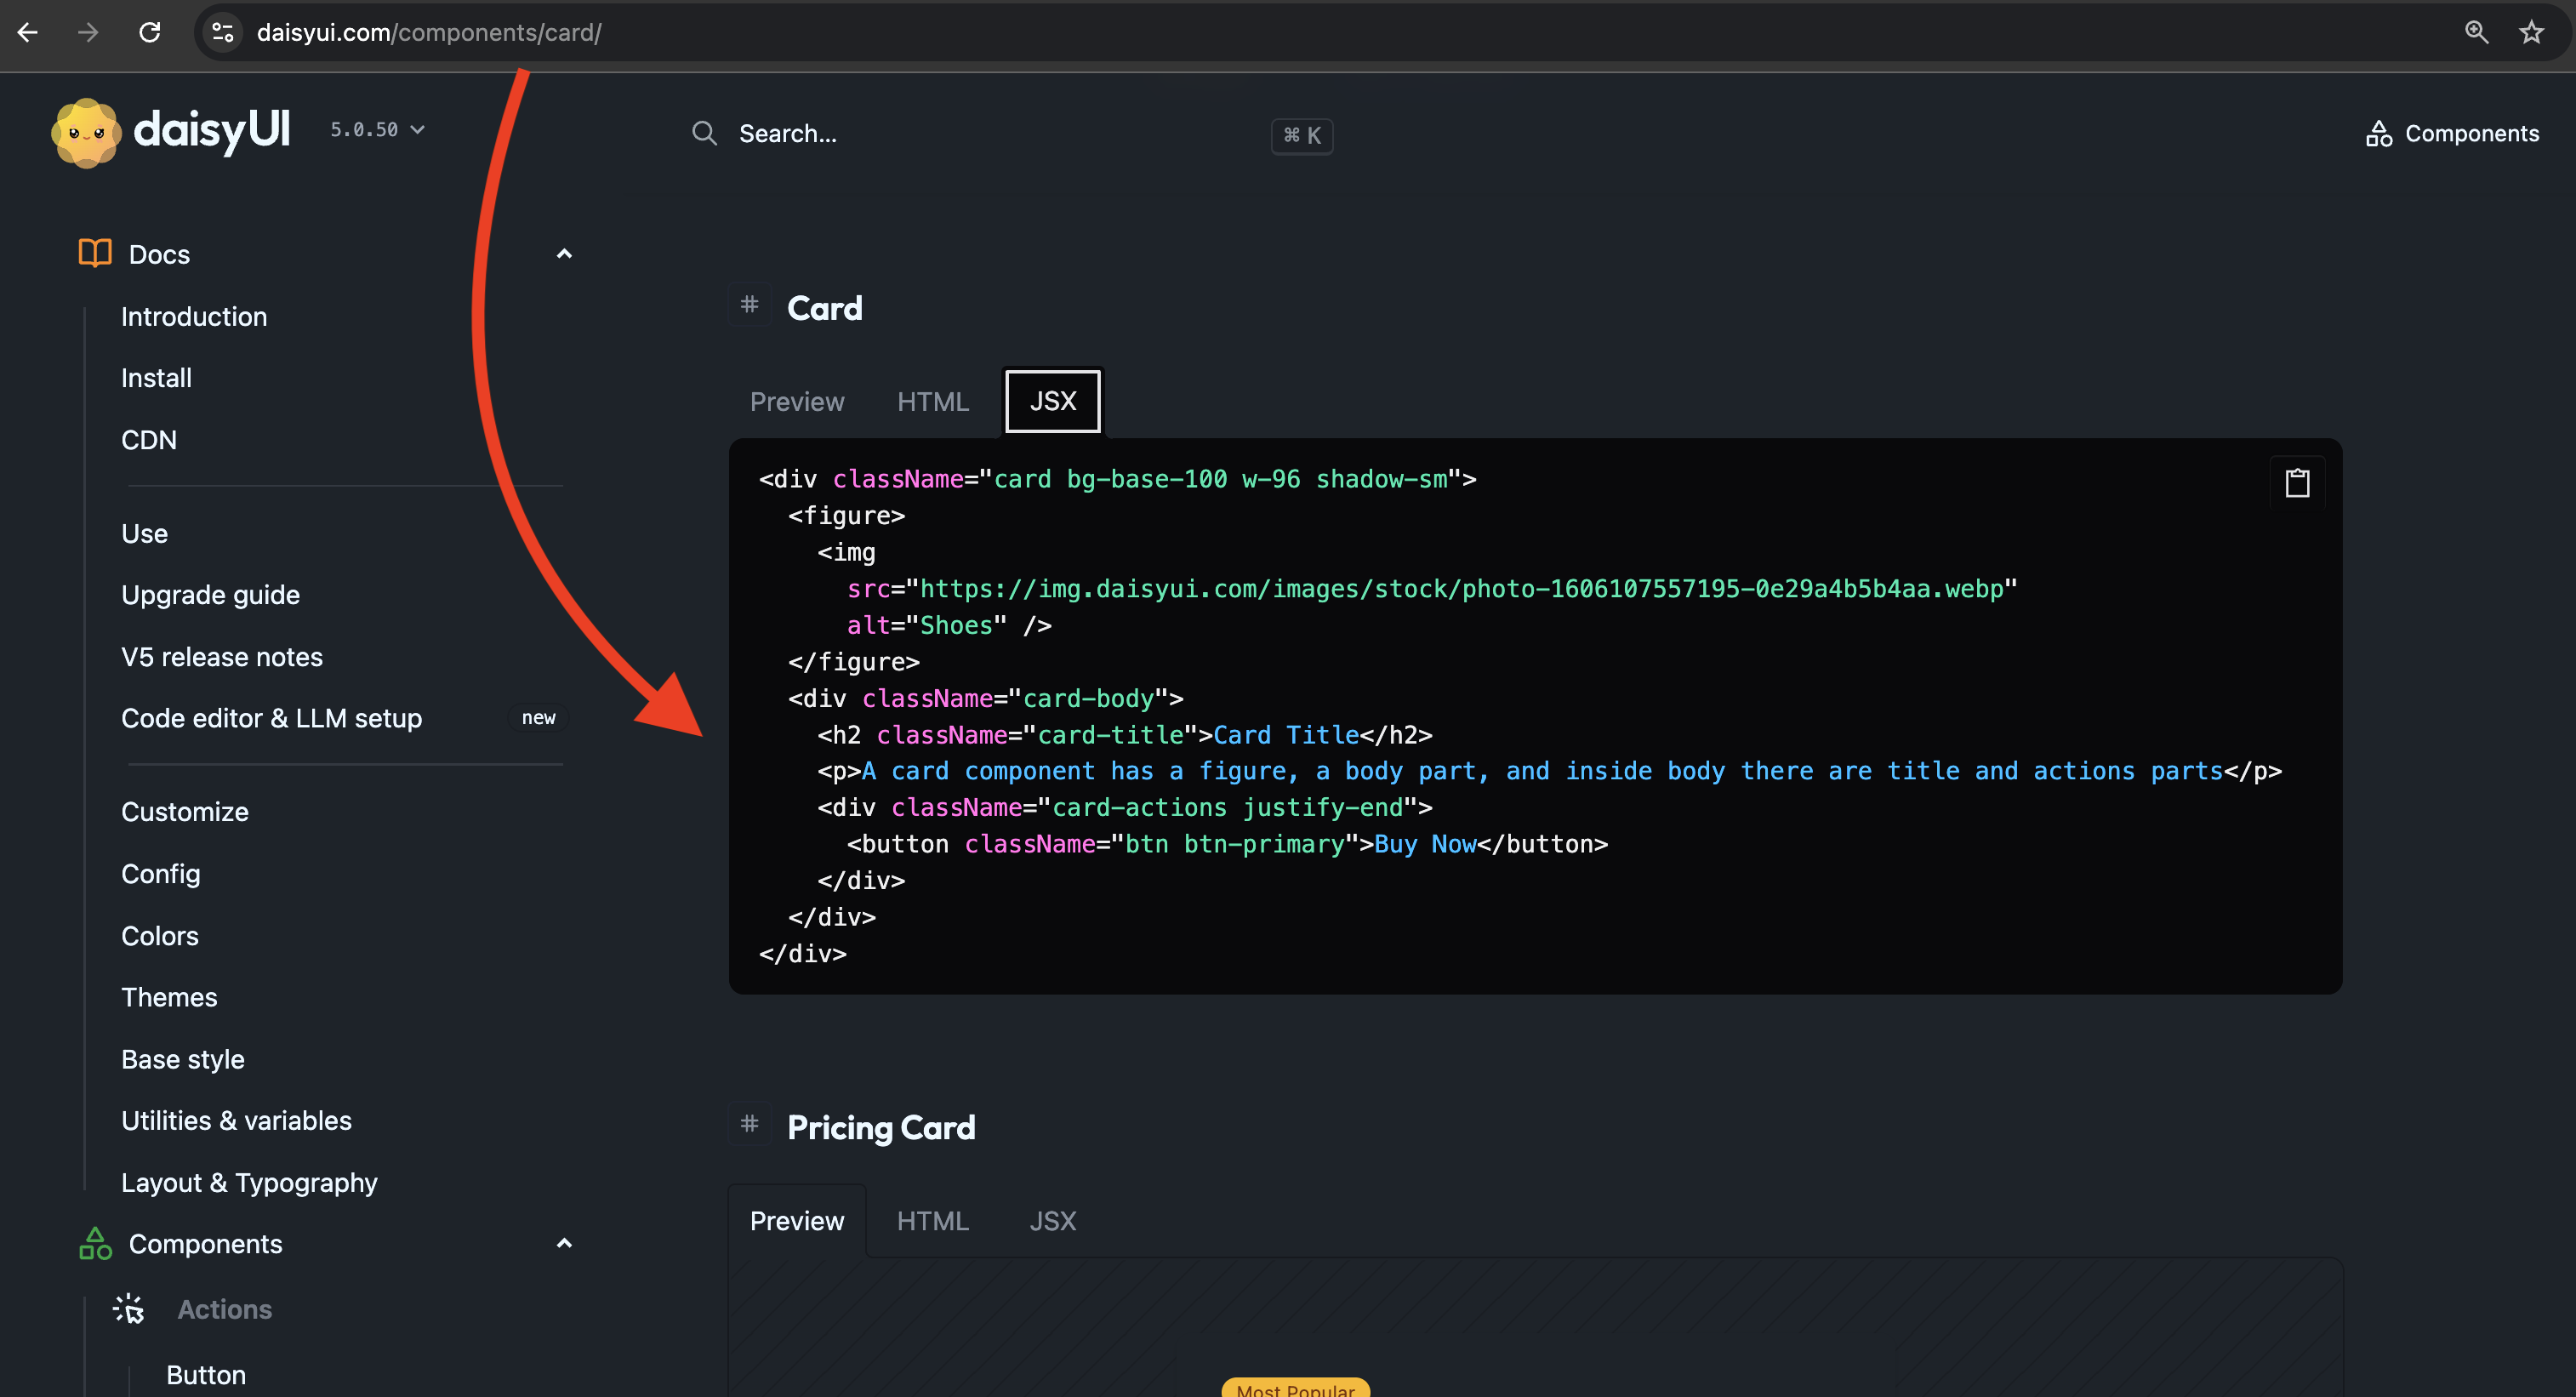Open the Use docs page
Image resolution: width=2576 pixels, height=1397 pixels.
144,533
